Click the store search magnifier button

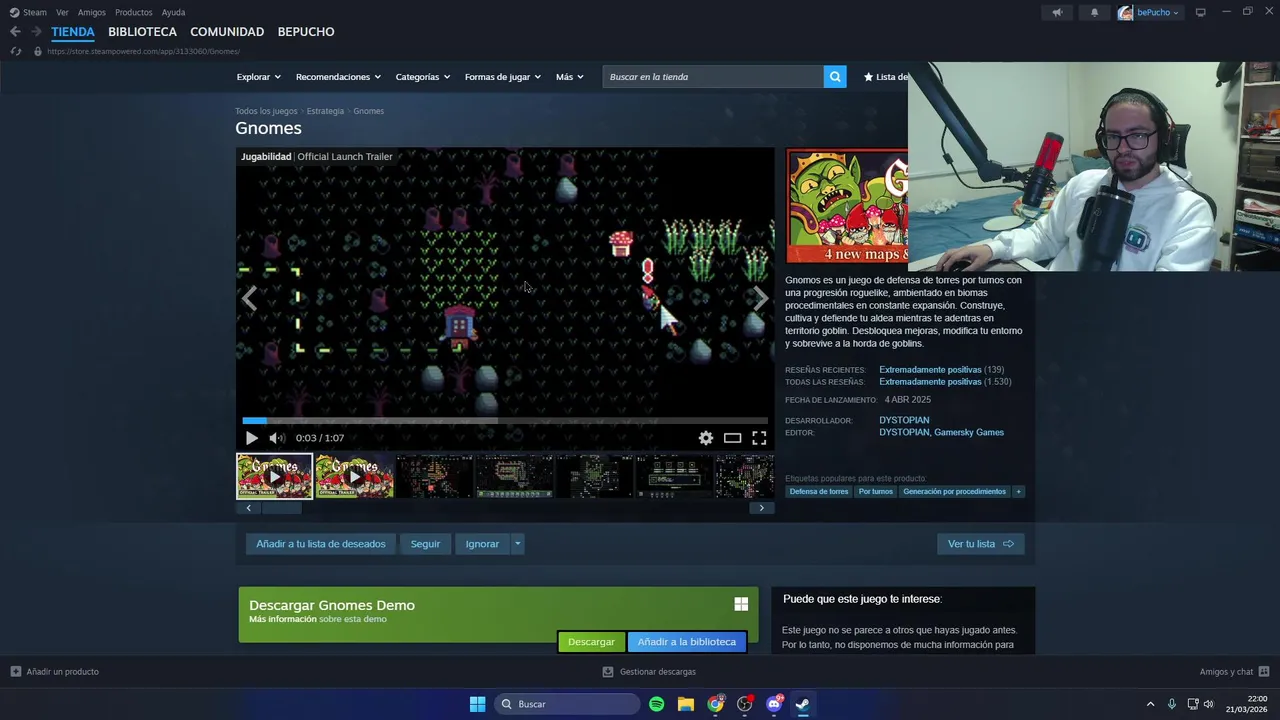click(x=835, y=77)
